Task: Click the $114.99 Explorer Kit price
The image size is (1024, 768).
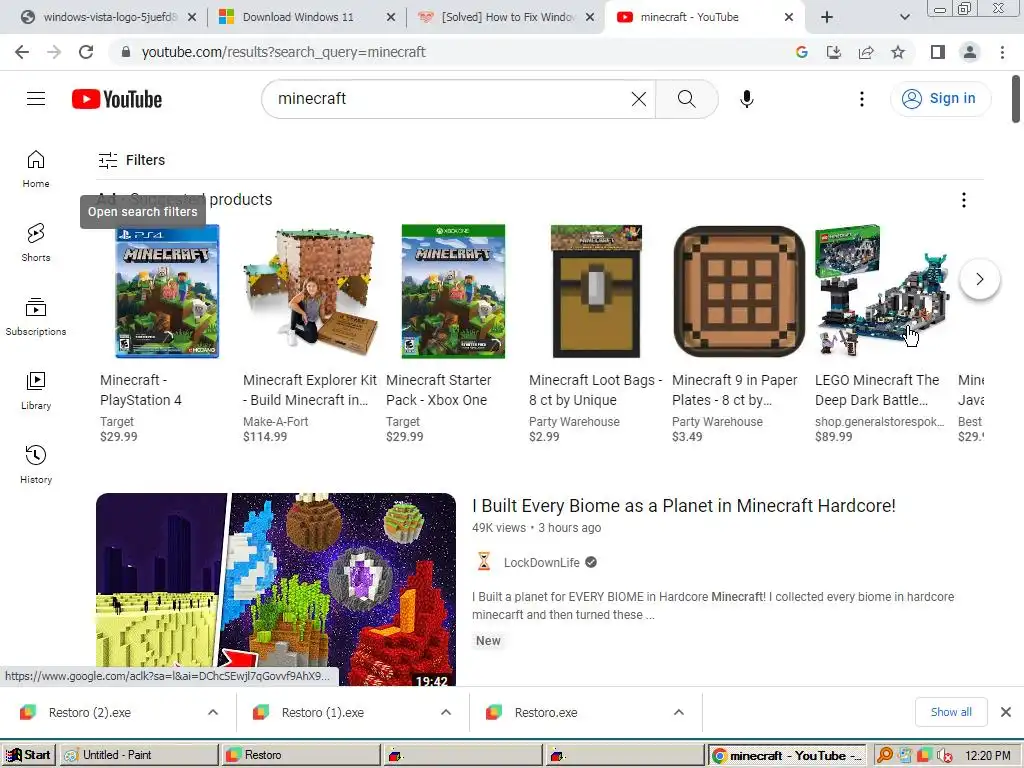Action: pyautogui.click(x=265, y=437)
